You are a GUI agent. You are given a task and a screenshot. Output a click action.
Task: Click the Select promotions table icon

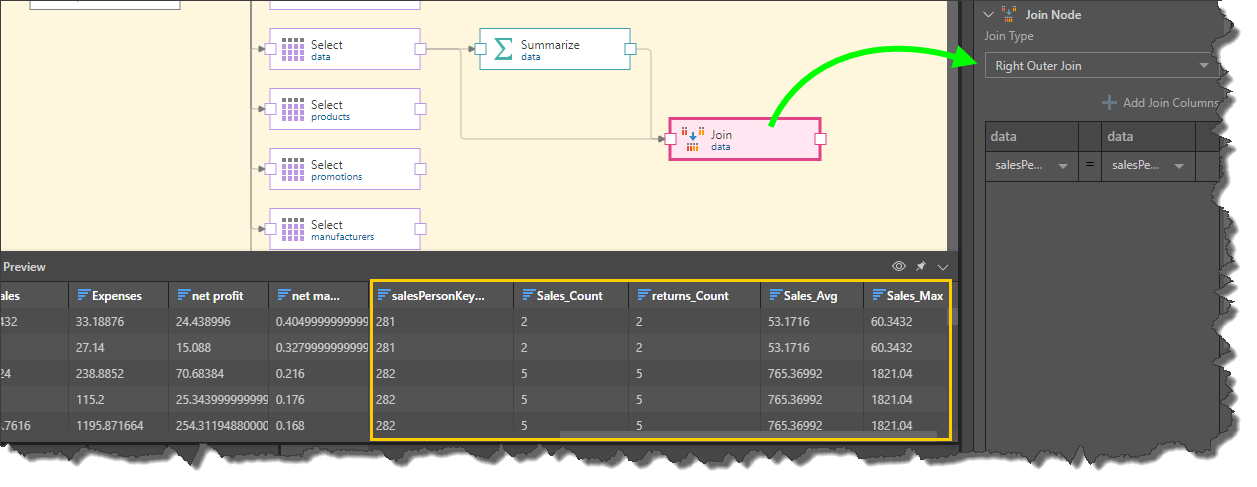tap(293, 169)
